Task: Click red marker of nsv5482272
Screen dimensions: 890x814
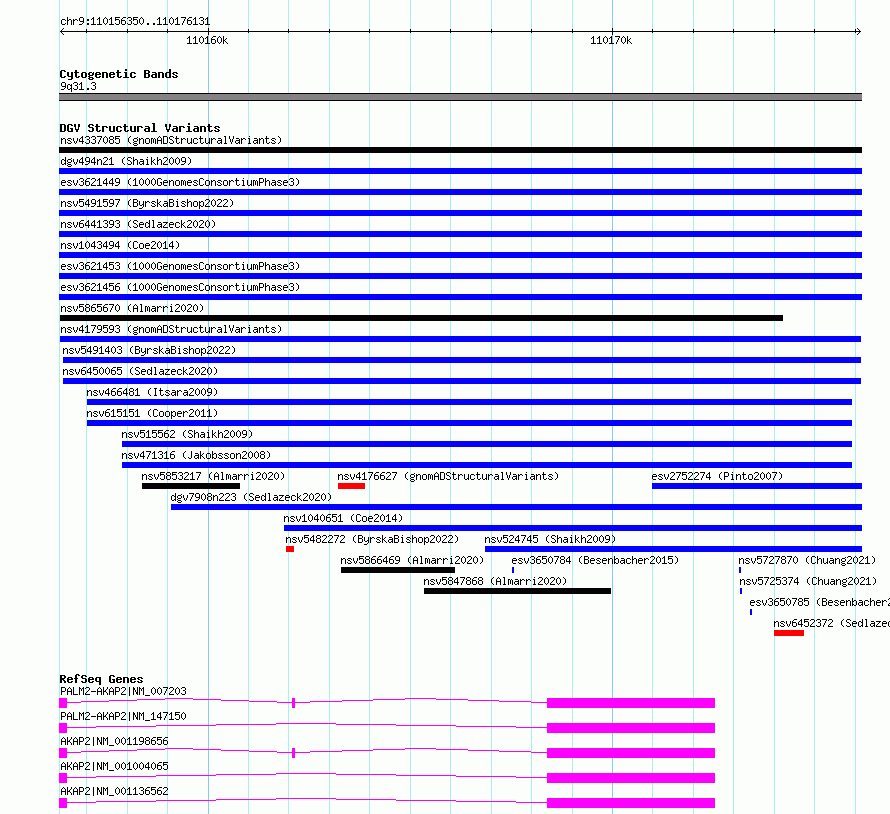Action: coord(289,549)
